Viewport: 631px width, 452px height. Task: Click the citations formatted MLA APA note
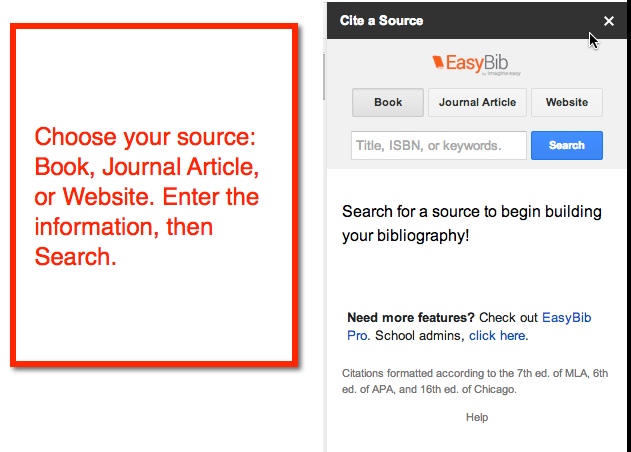(475, 381)
